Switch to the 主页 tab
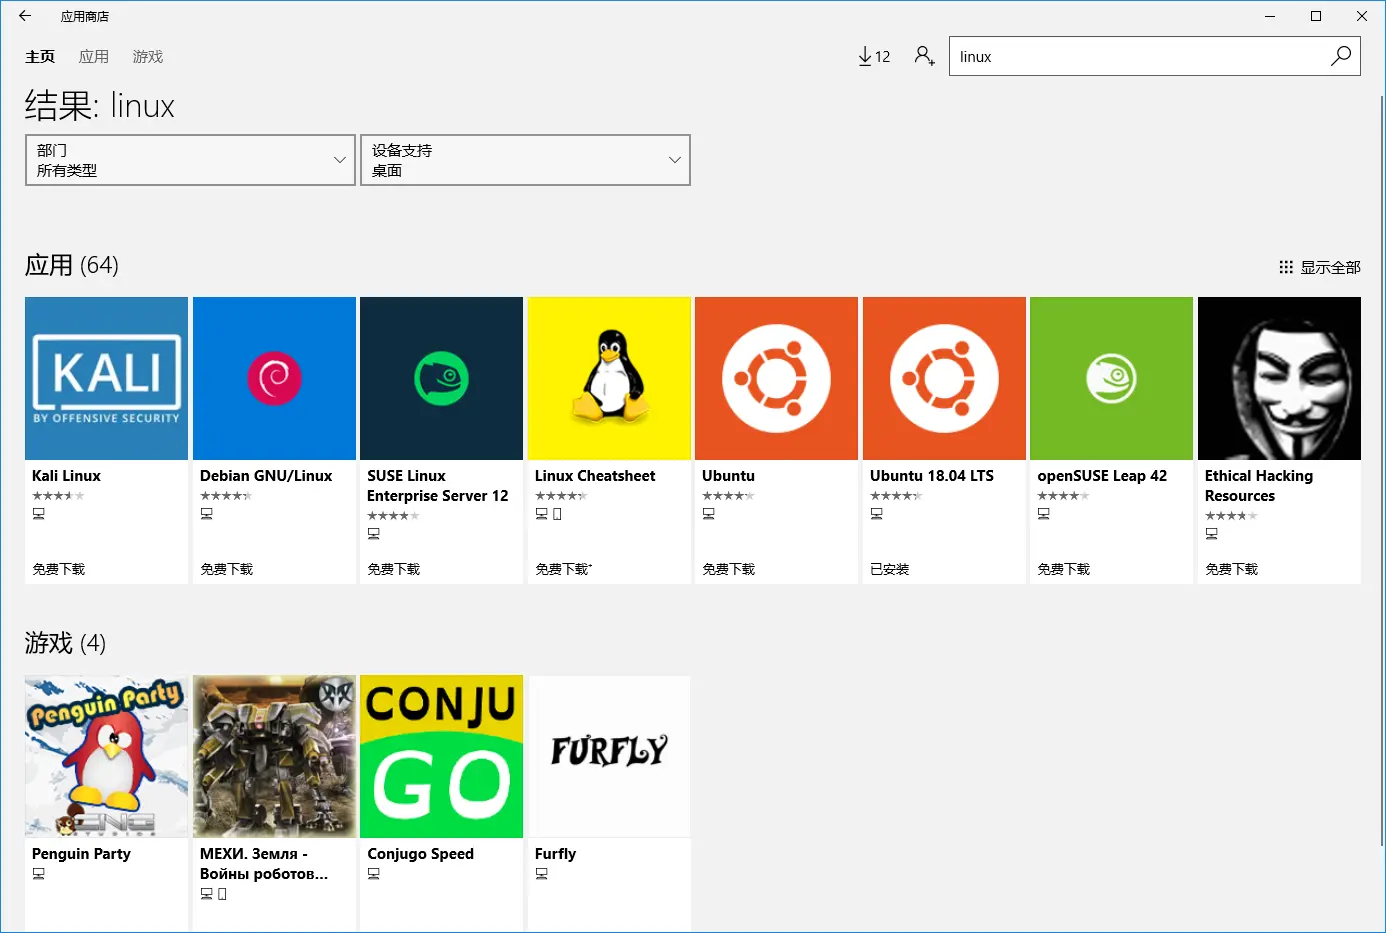The image size is (1386, 933). pos(40,57)
